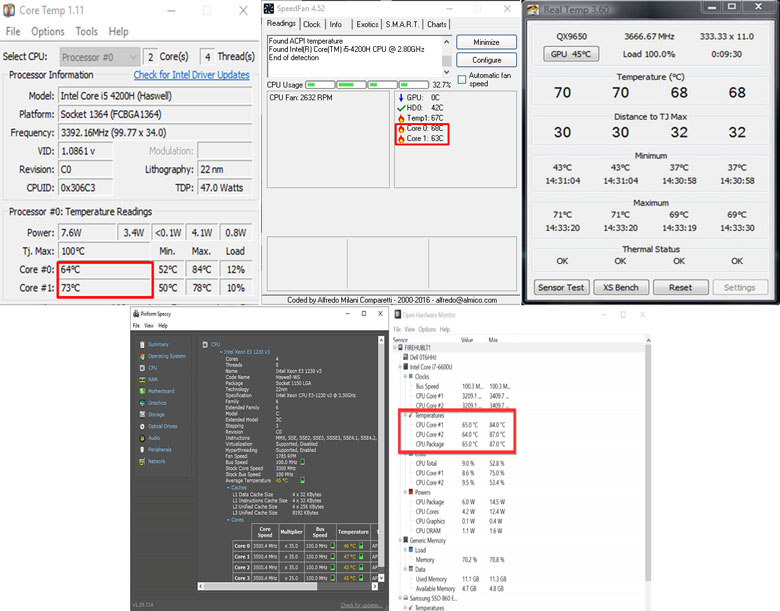Screen dimensions: 780x611
Task: Click the Graphics icon in Speccy sidebar
Action: click(140, 403)
